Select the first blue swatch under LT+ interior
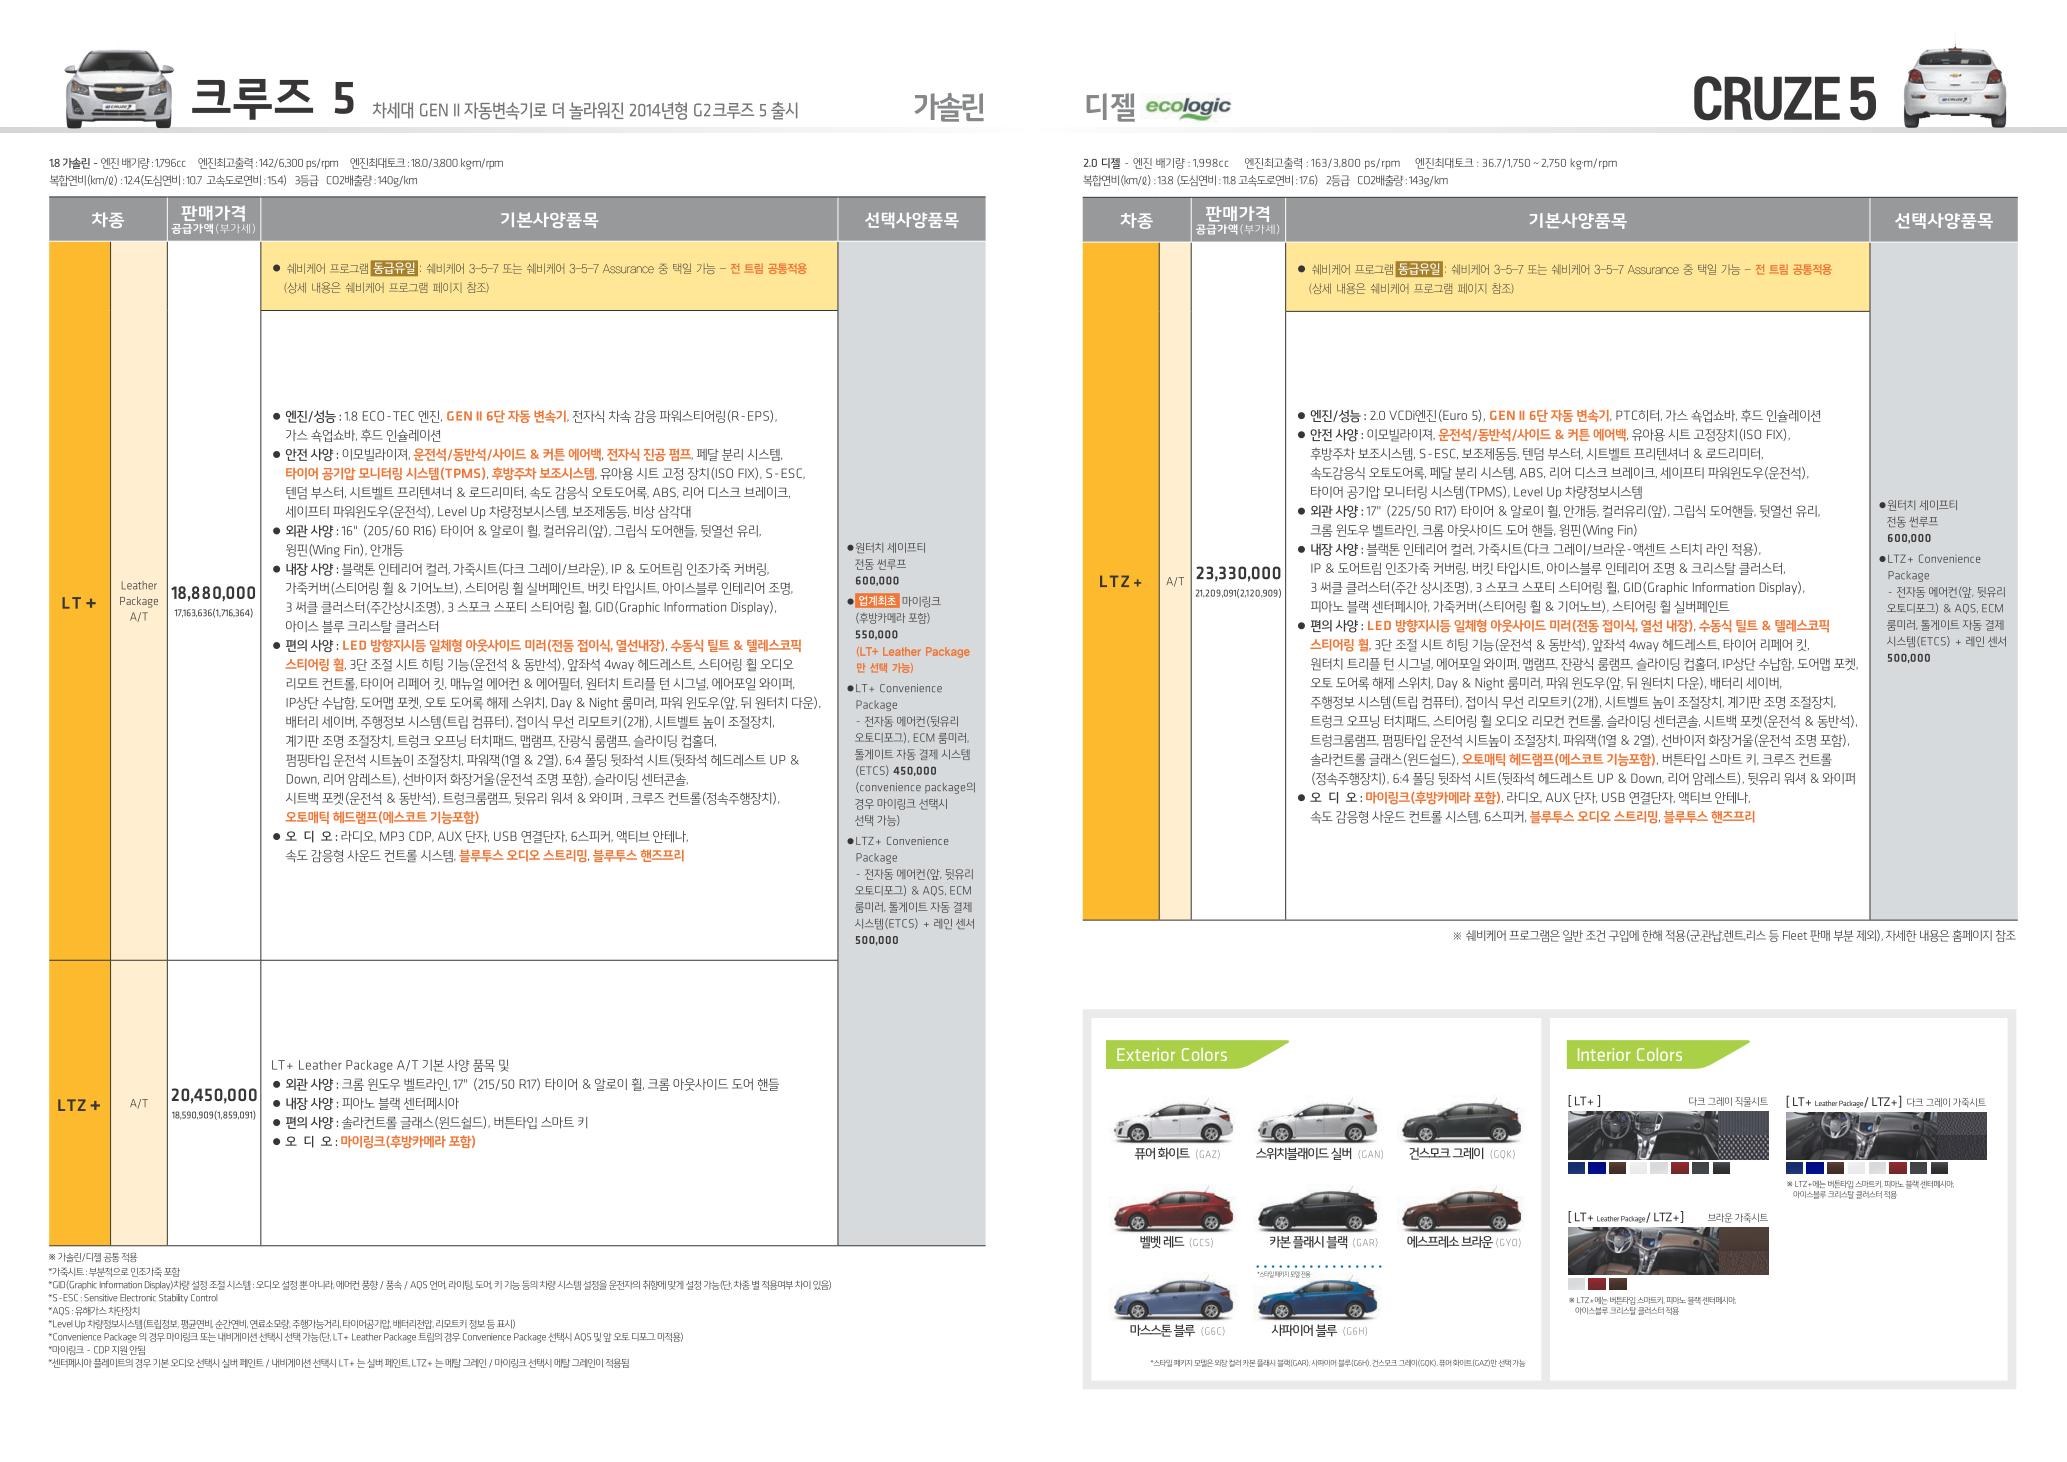 click(1576, 1168)
